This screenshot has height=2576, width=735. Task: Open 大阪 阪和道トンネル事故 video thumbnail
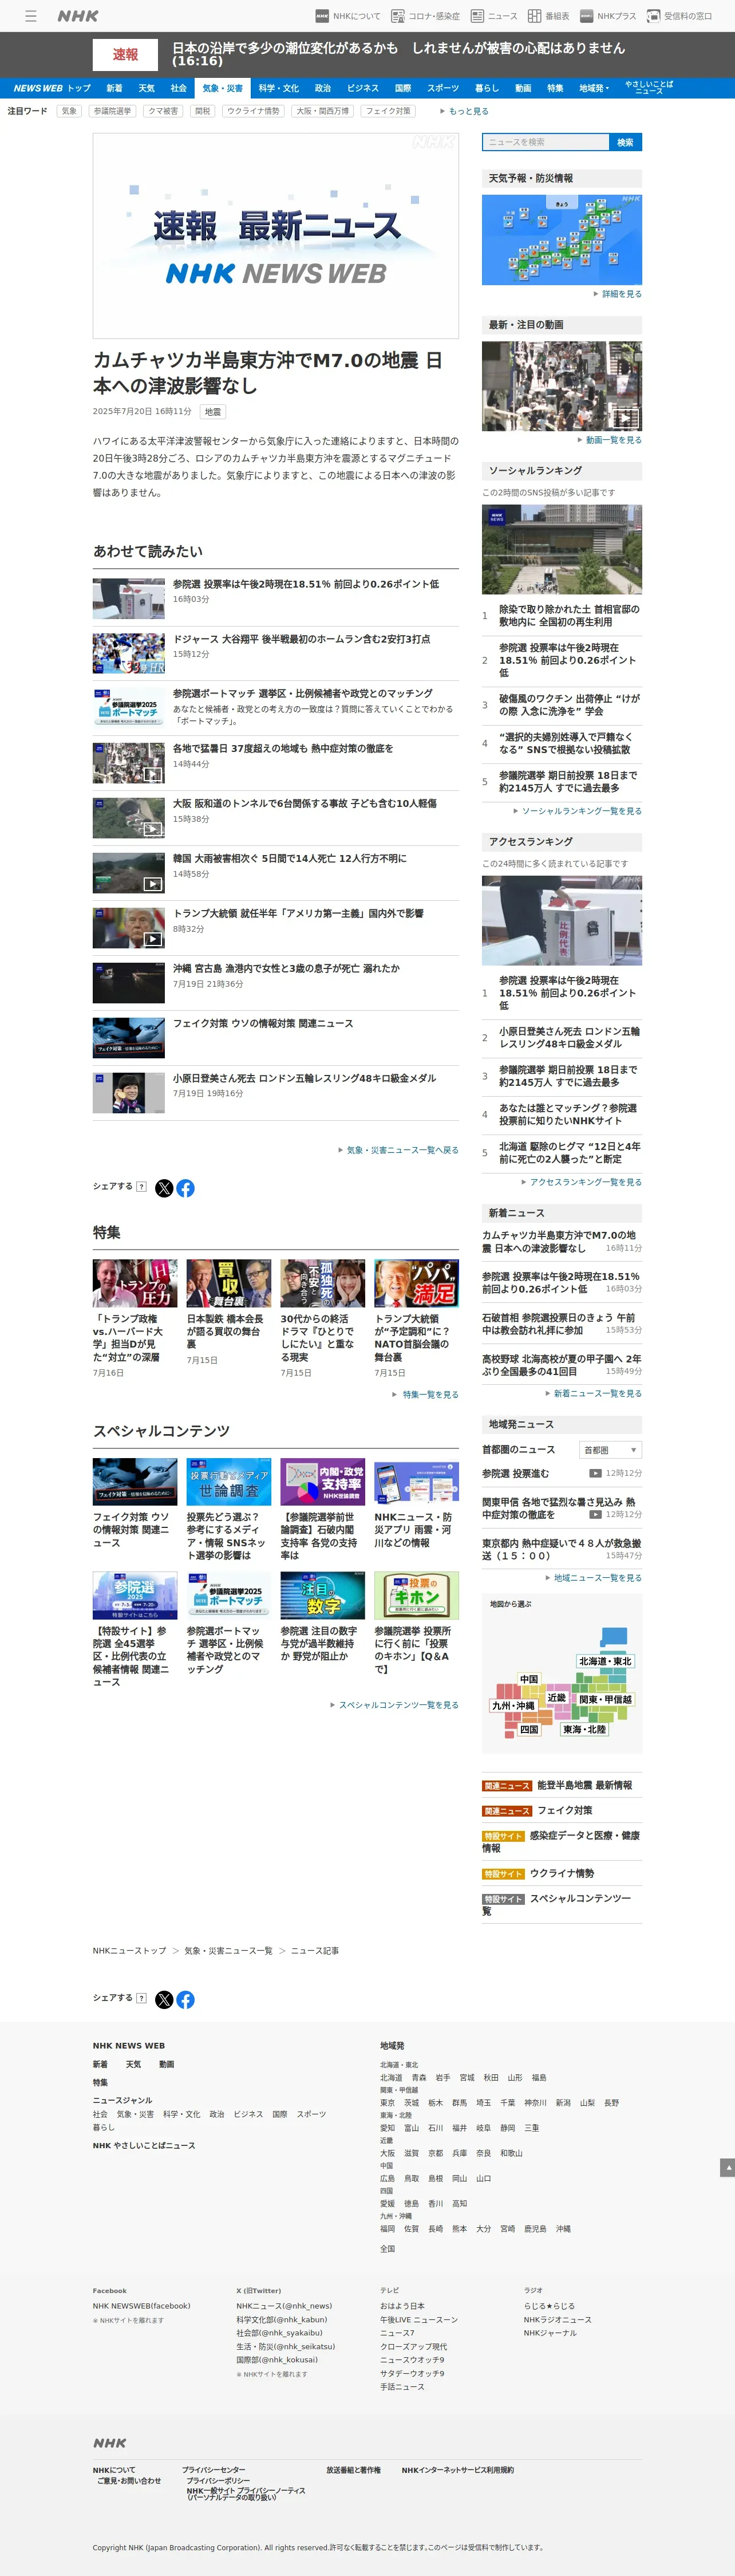129,818
